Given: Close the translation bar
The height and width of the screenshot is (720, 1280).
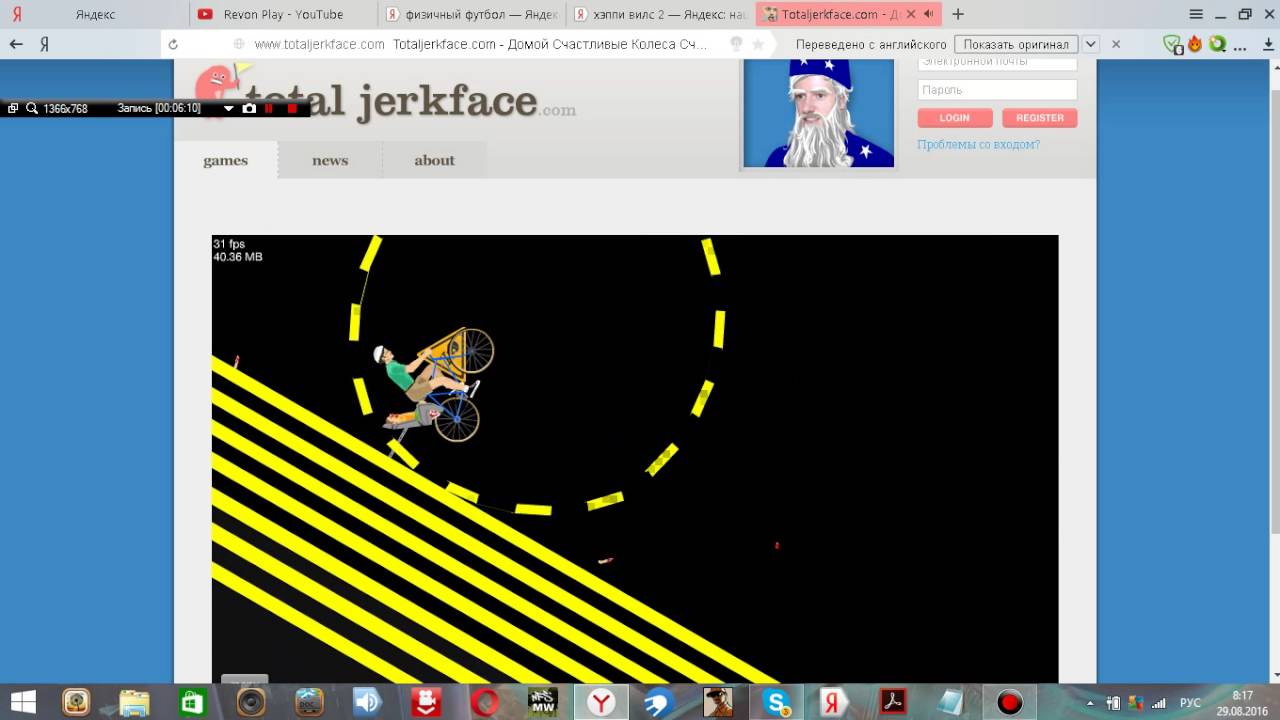Looking at the screenshot, I should [1116, 44].
